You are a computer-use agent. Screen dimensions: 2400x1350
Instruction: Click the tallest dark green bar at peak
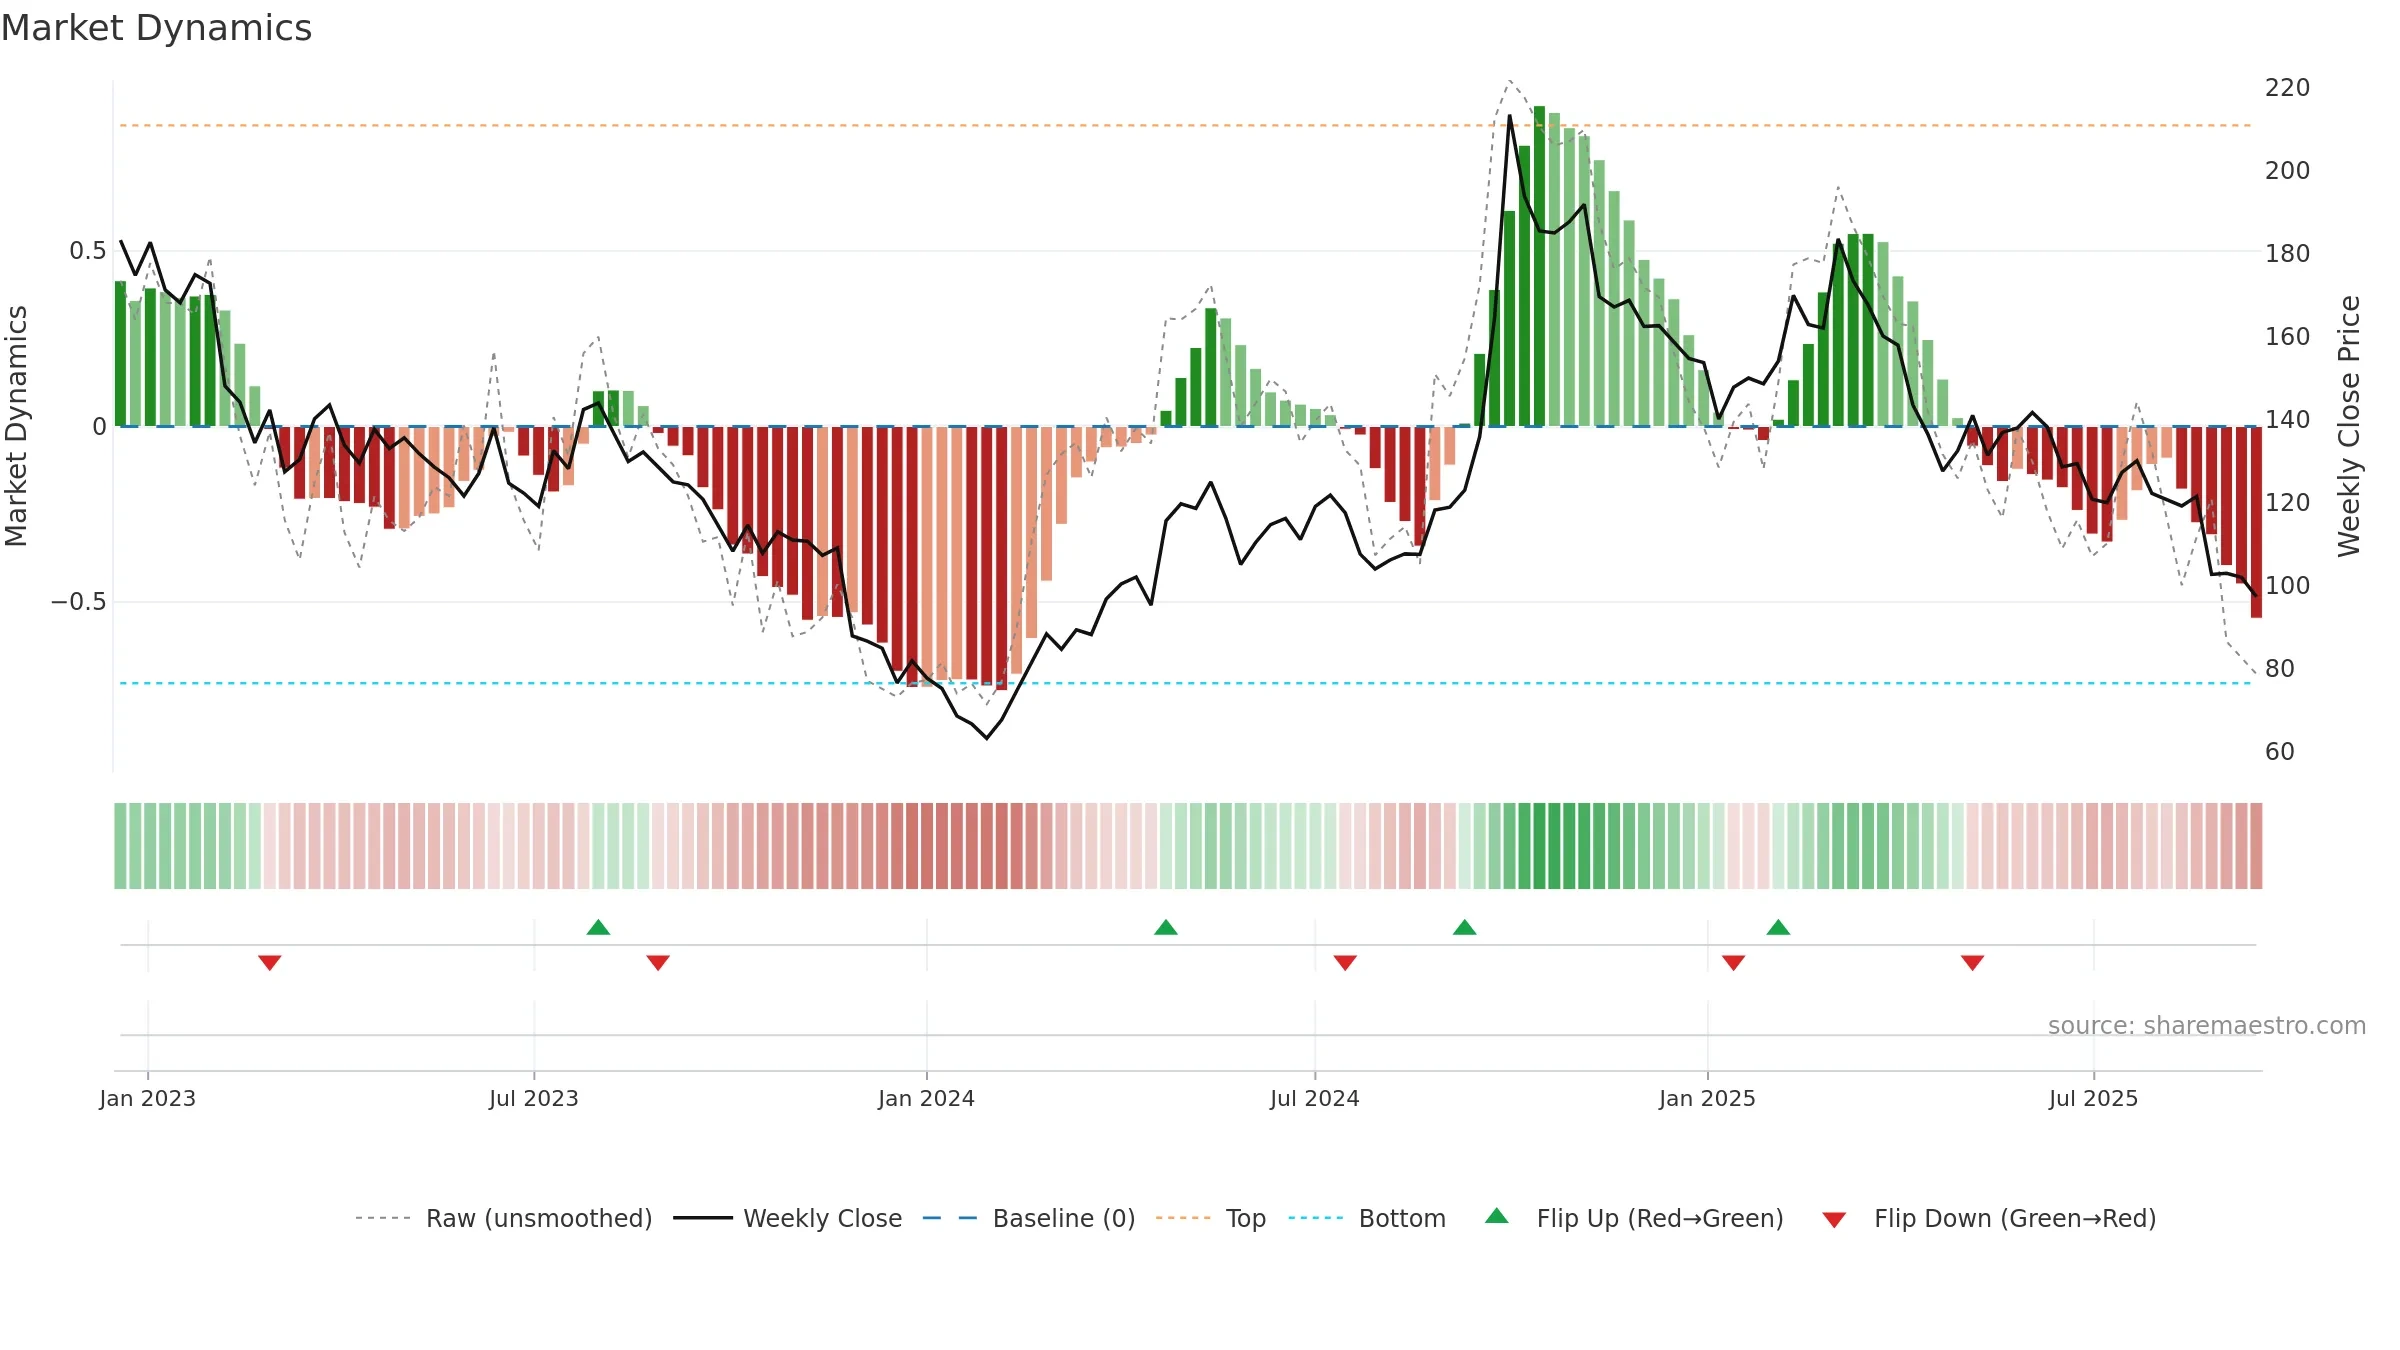(x=1540, y=266)
